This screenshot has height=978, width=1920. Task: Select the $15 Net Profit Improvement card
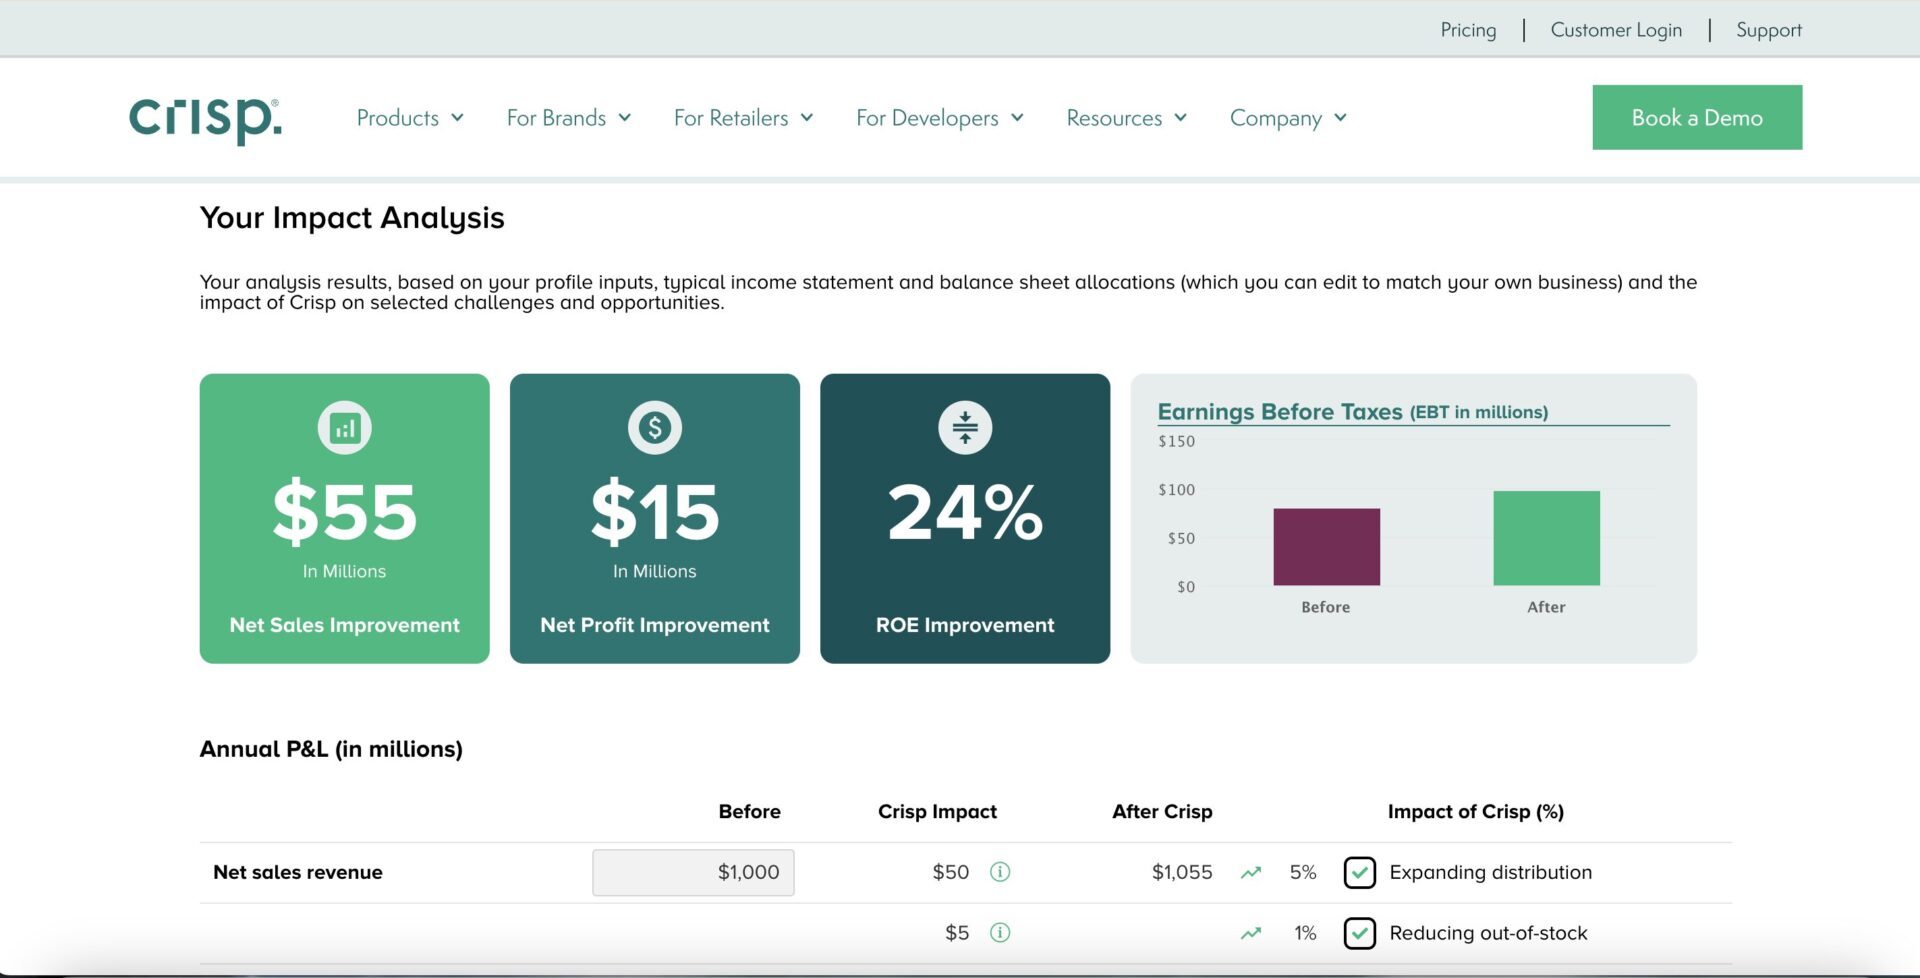coord(655,518)
